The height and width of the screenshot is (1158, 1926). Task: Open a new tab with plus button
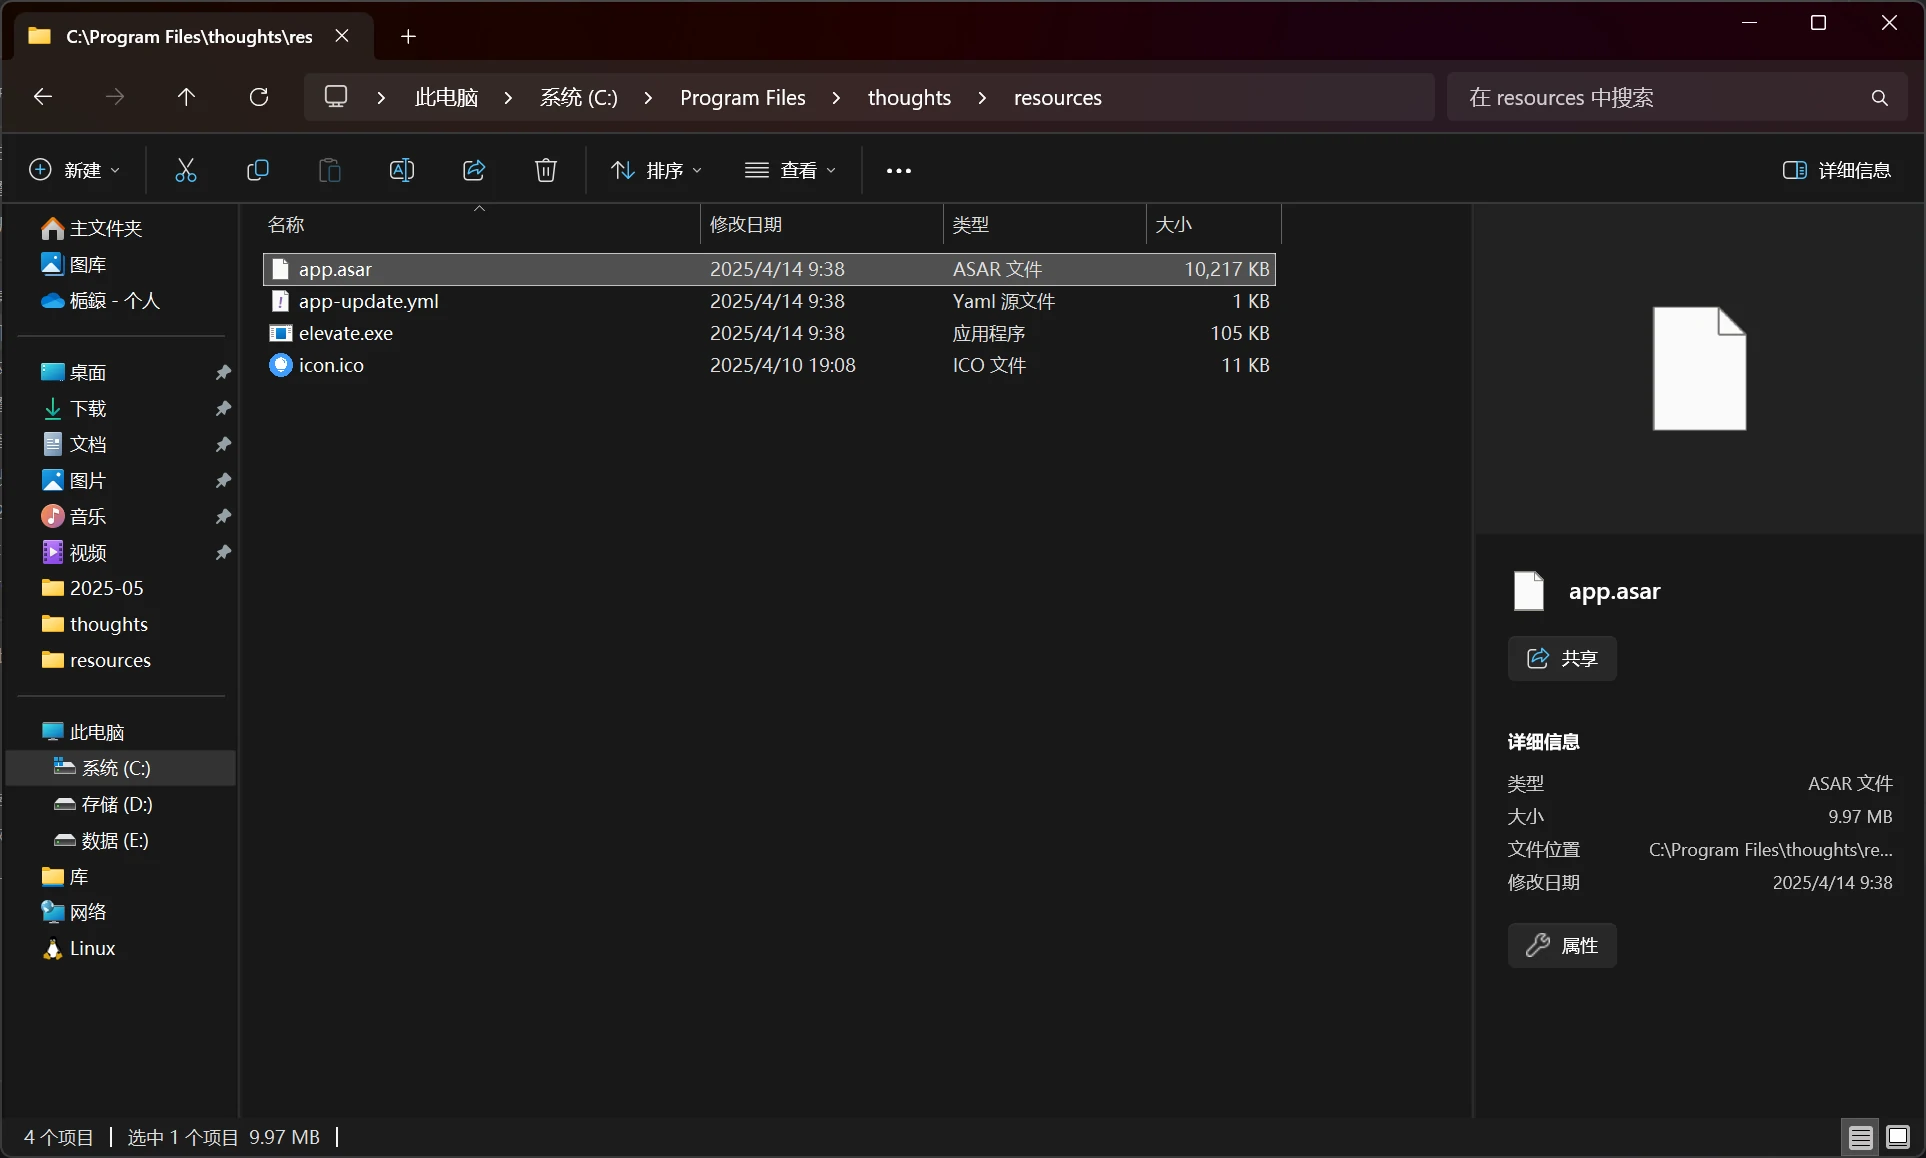click(x=408, y=37)
